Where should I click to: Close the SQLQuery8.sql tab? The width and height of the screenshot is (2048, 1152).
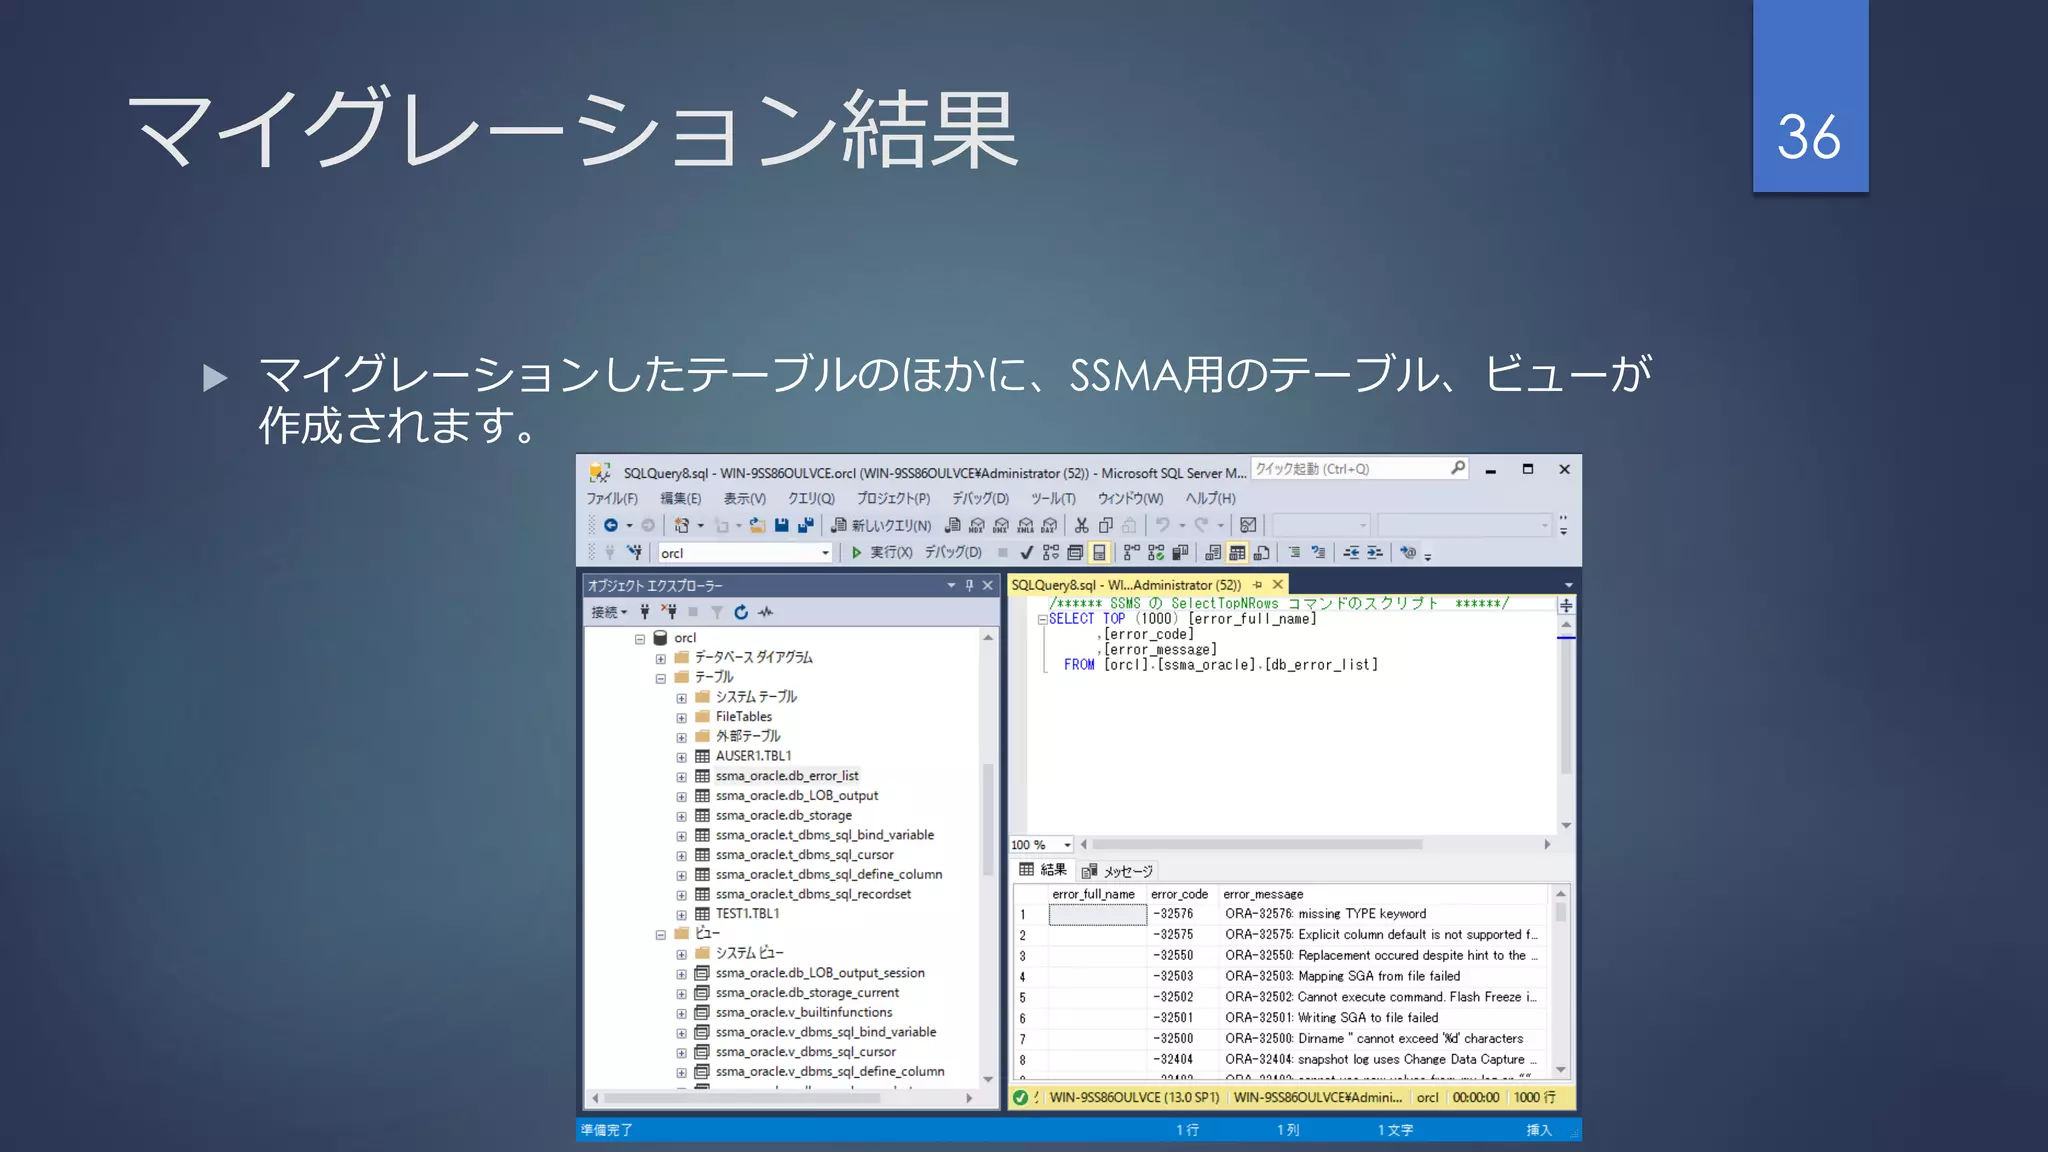(1277, 585)
